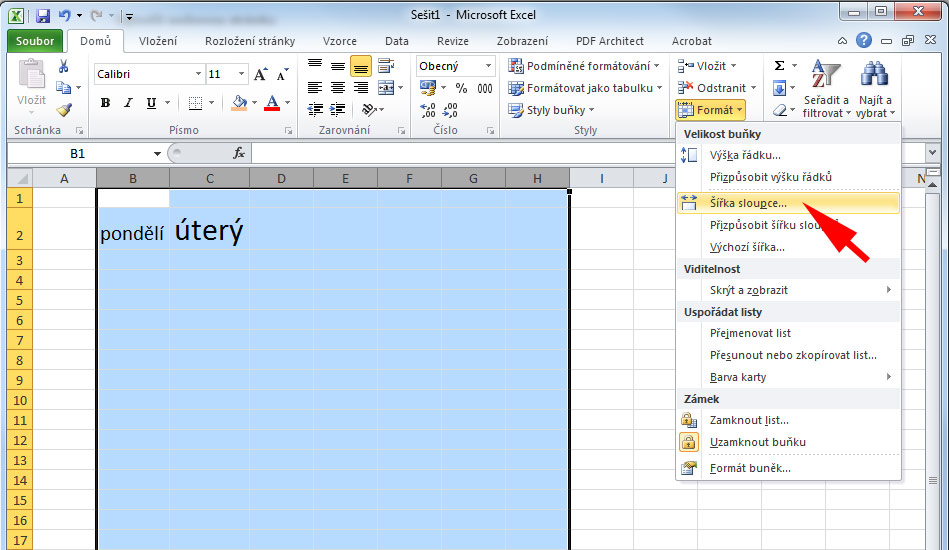Decrease indent icon
Image resolution: width=949 pixels, height=550 pixels.
coord(315,110)
